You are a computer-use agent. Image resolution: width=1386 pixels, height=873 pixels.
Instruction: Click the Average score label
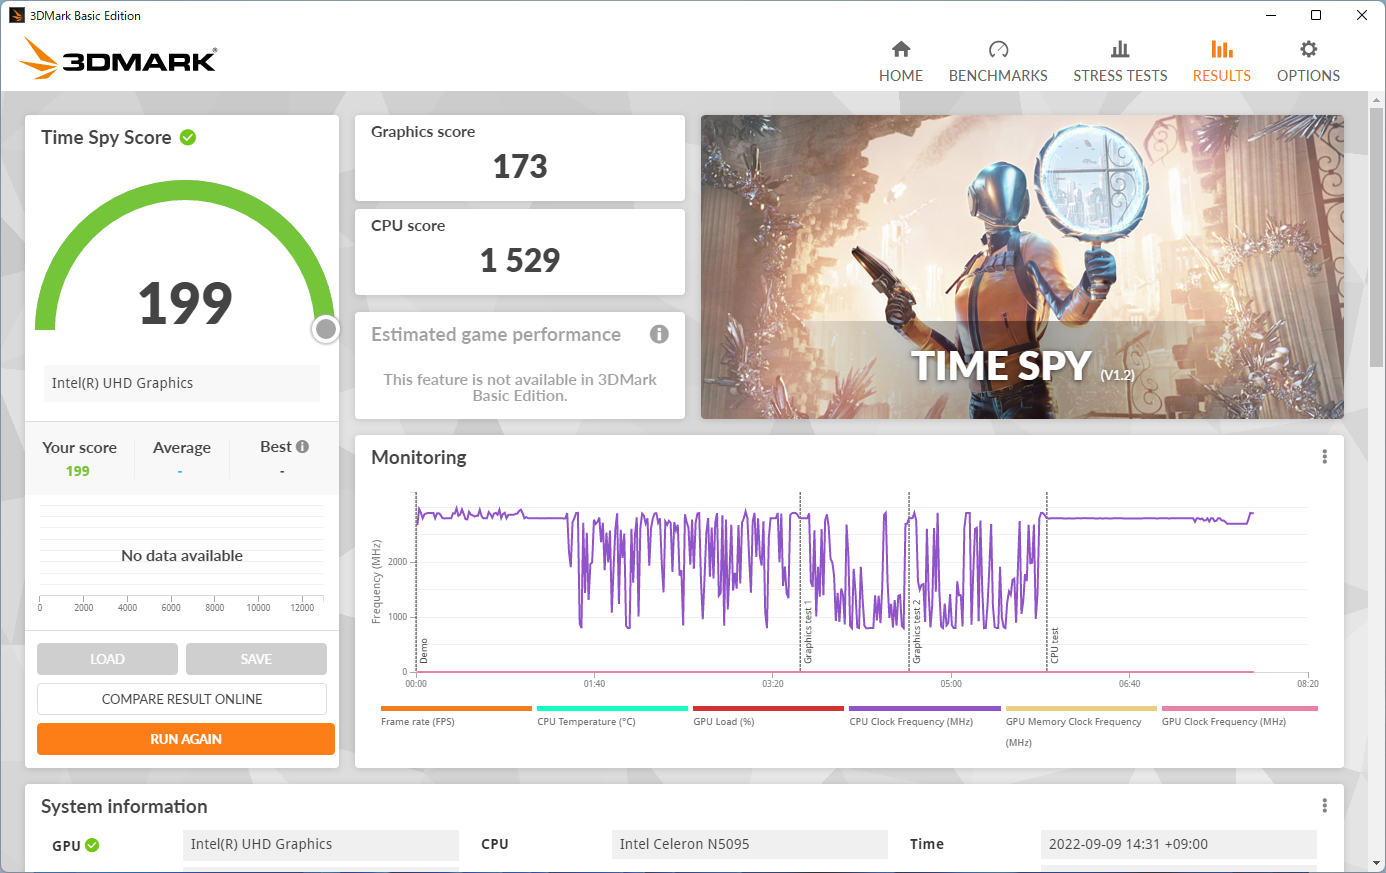182,448
